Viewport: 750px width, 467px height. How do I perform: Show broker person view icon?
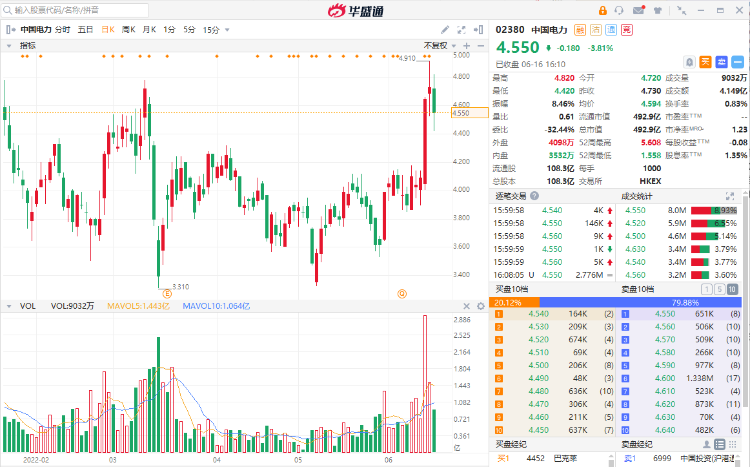click(706, 445)
